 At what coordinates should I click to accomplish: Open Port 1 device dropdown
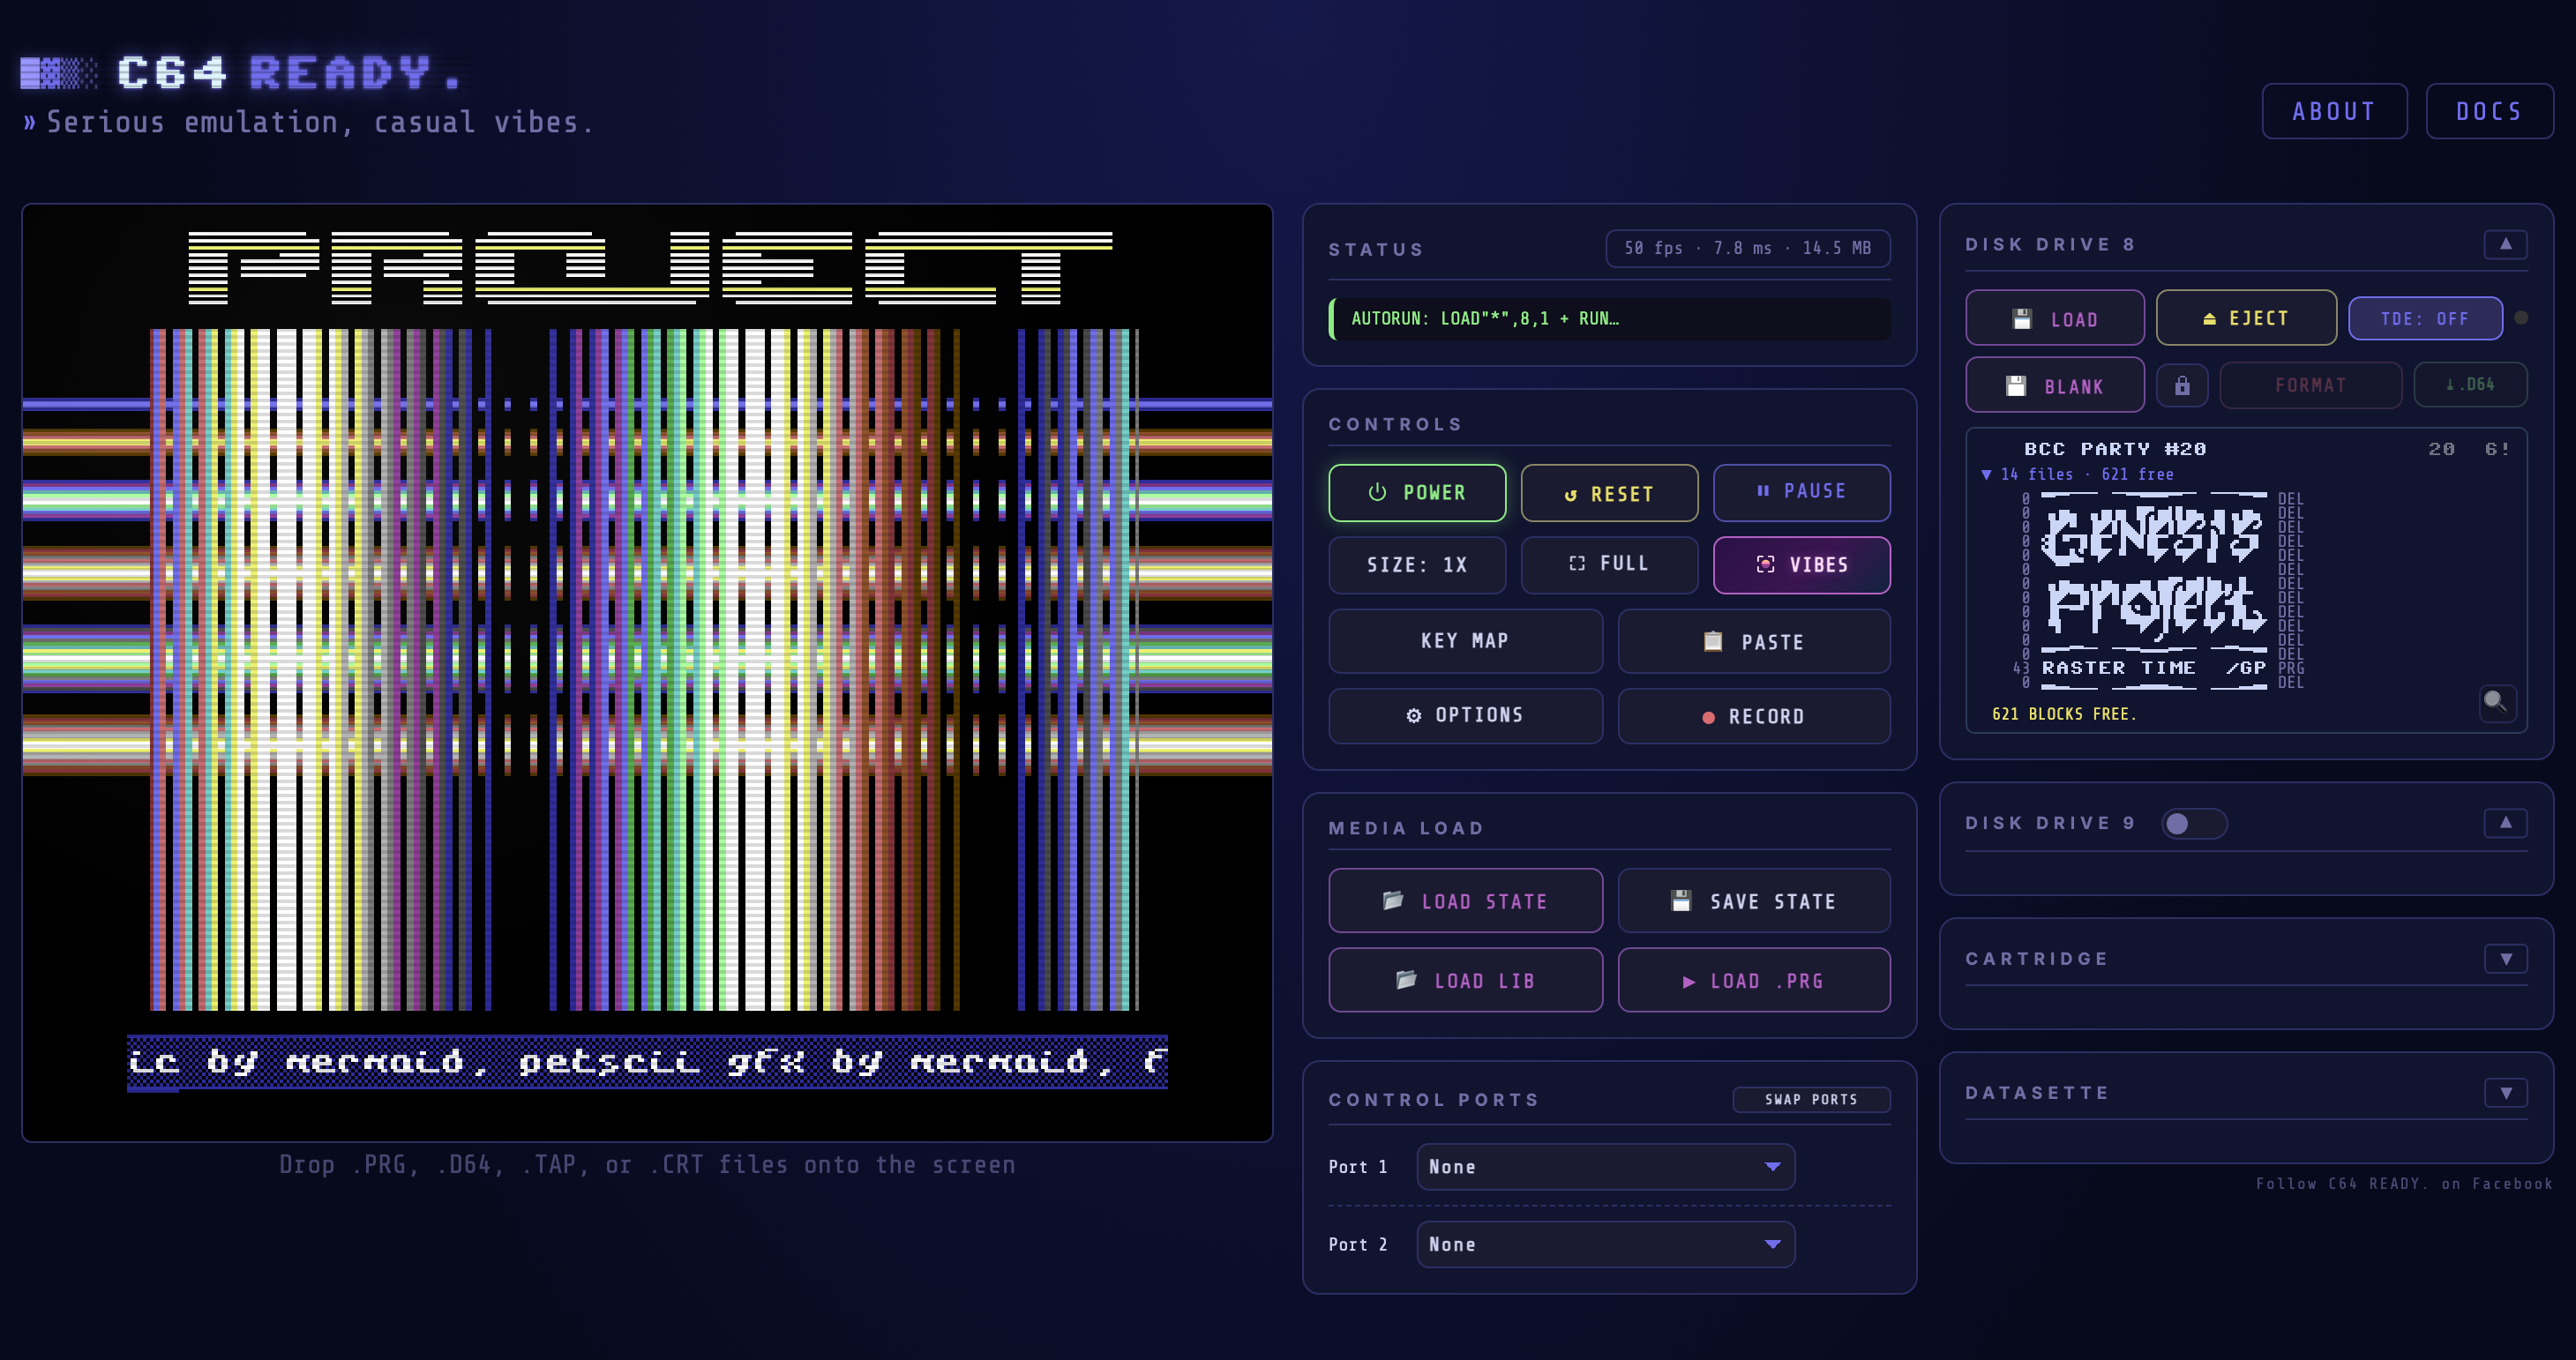click(x=1605, y=1167)
